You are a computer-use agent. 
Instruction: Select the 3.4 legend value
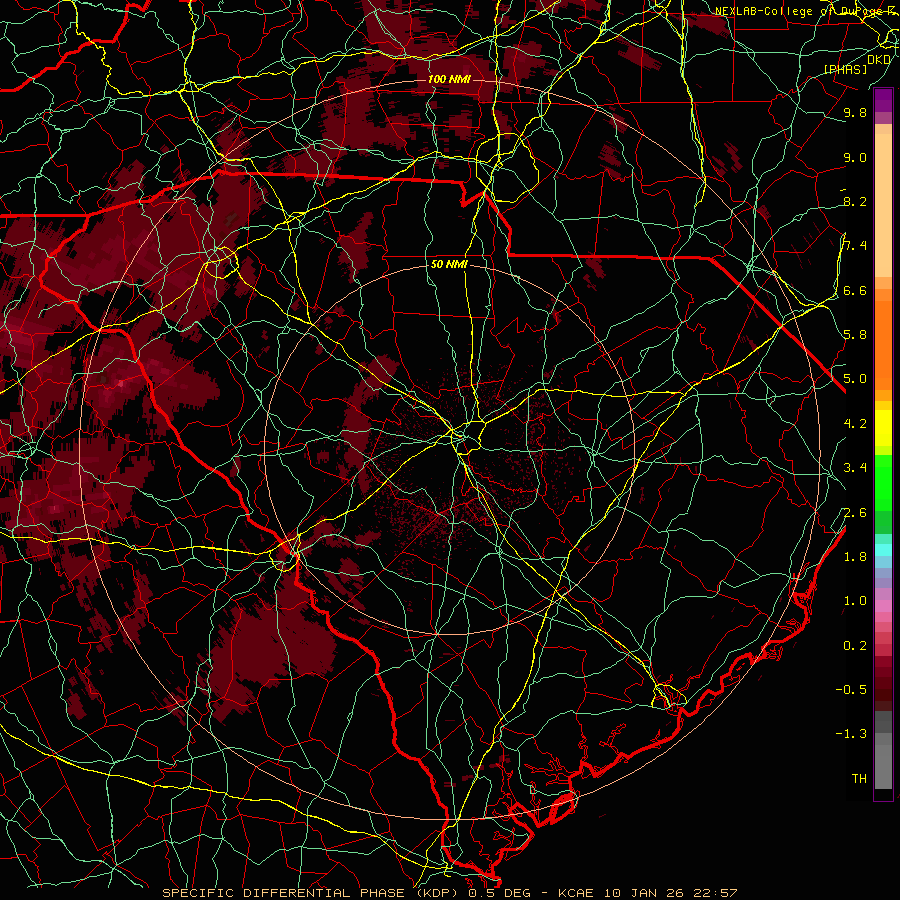pyautogui.click(x=855, y=468)
